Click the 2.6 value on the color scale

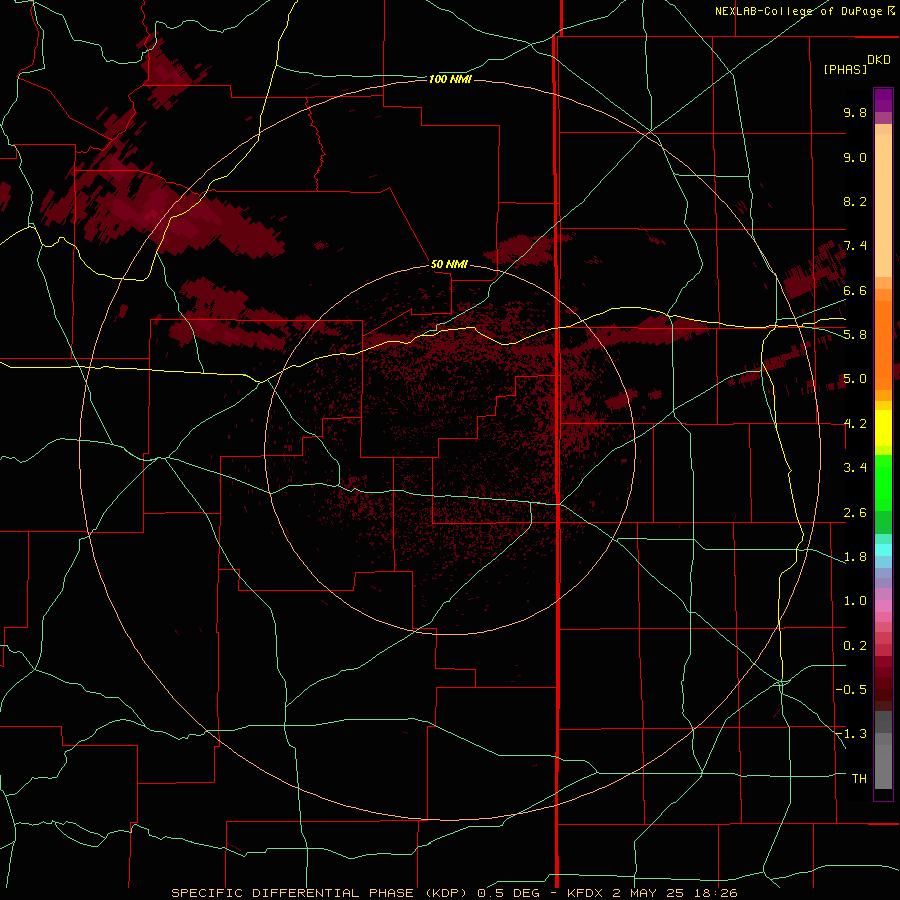(x=855, y=513)
